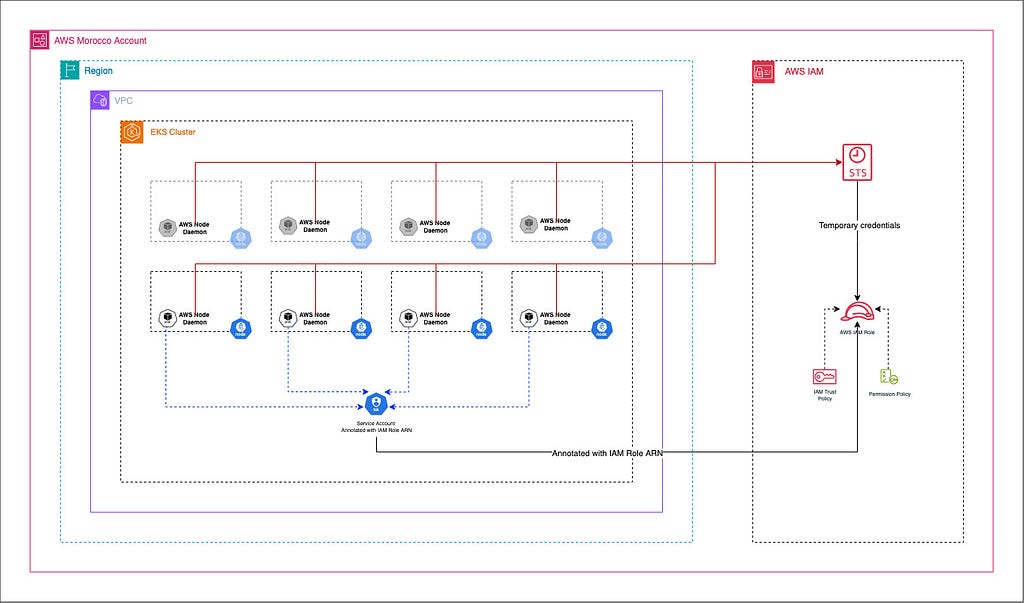Select the blue node badge on the third bottom-row box
Image resolution: width=1024 pixels, height=603 pixels.
481,329
